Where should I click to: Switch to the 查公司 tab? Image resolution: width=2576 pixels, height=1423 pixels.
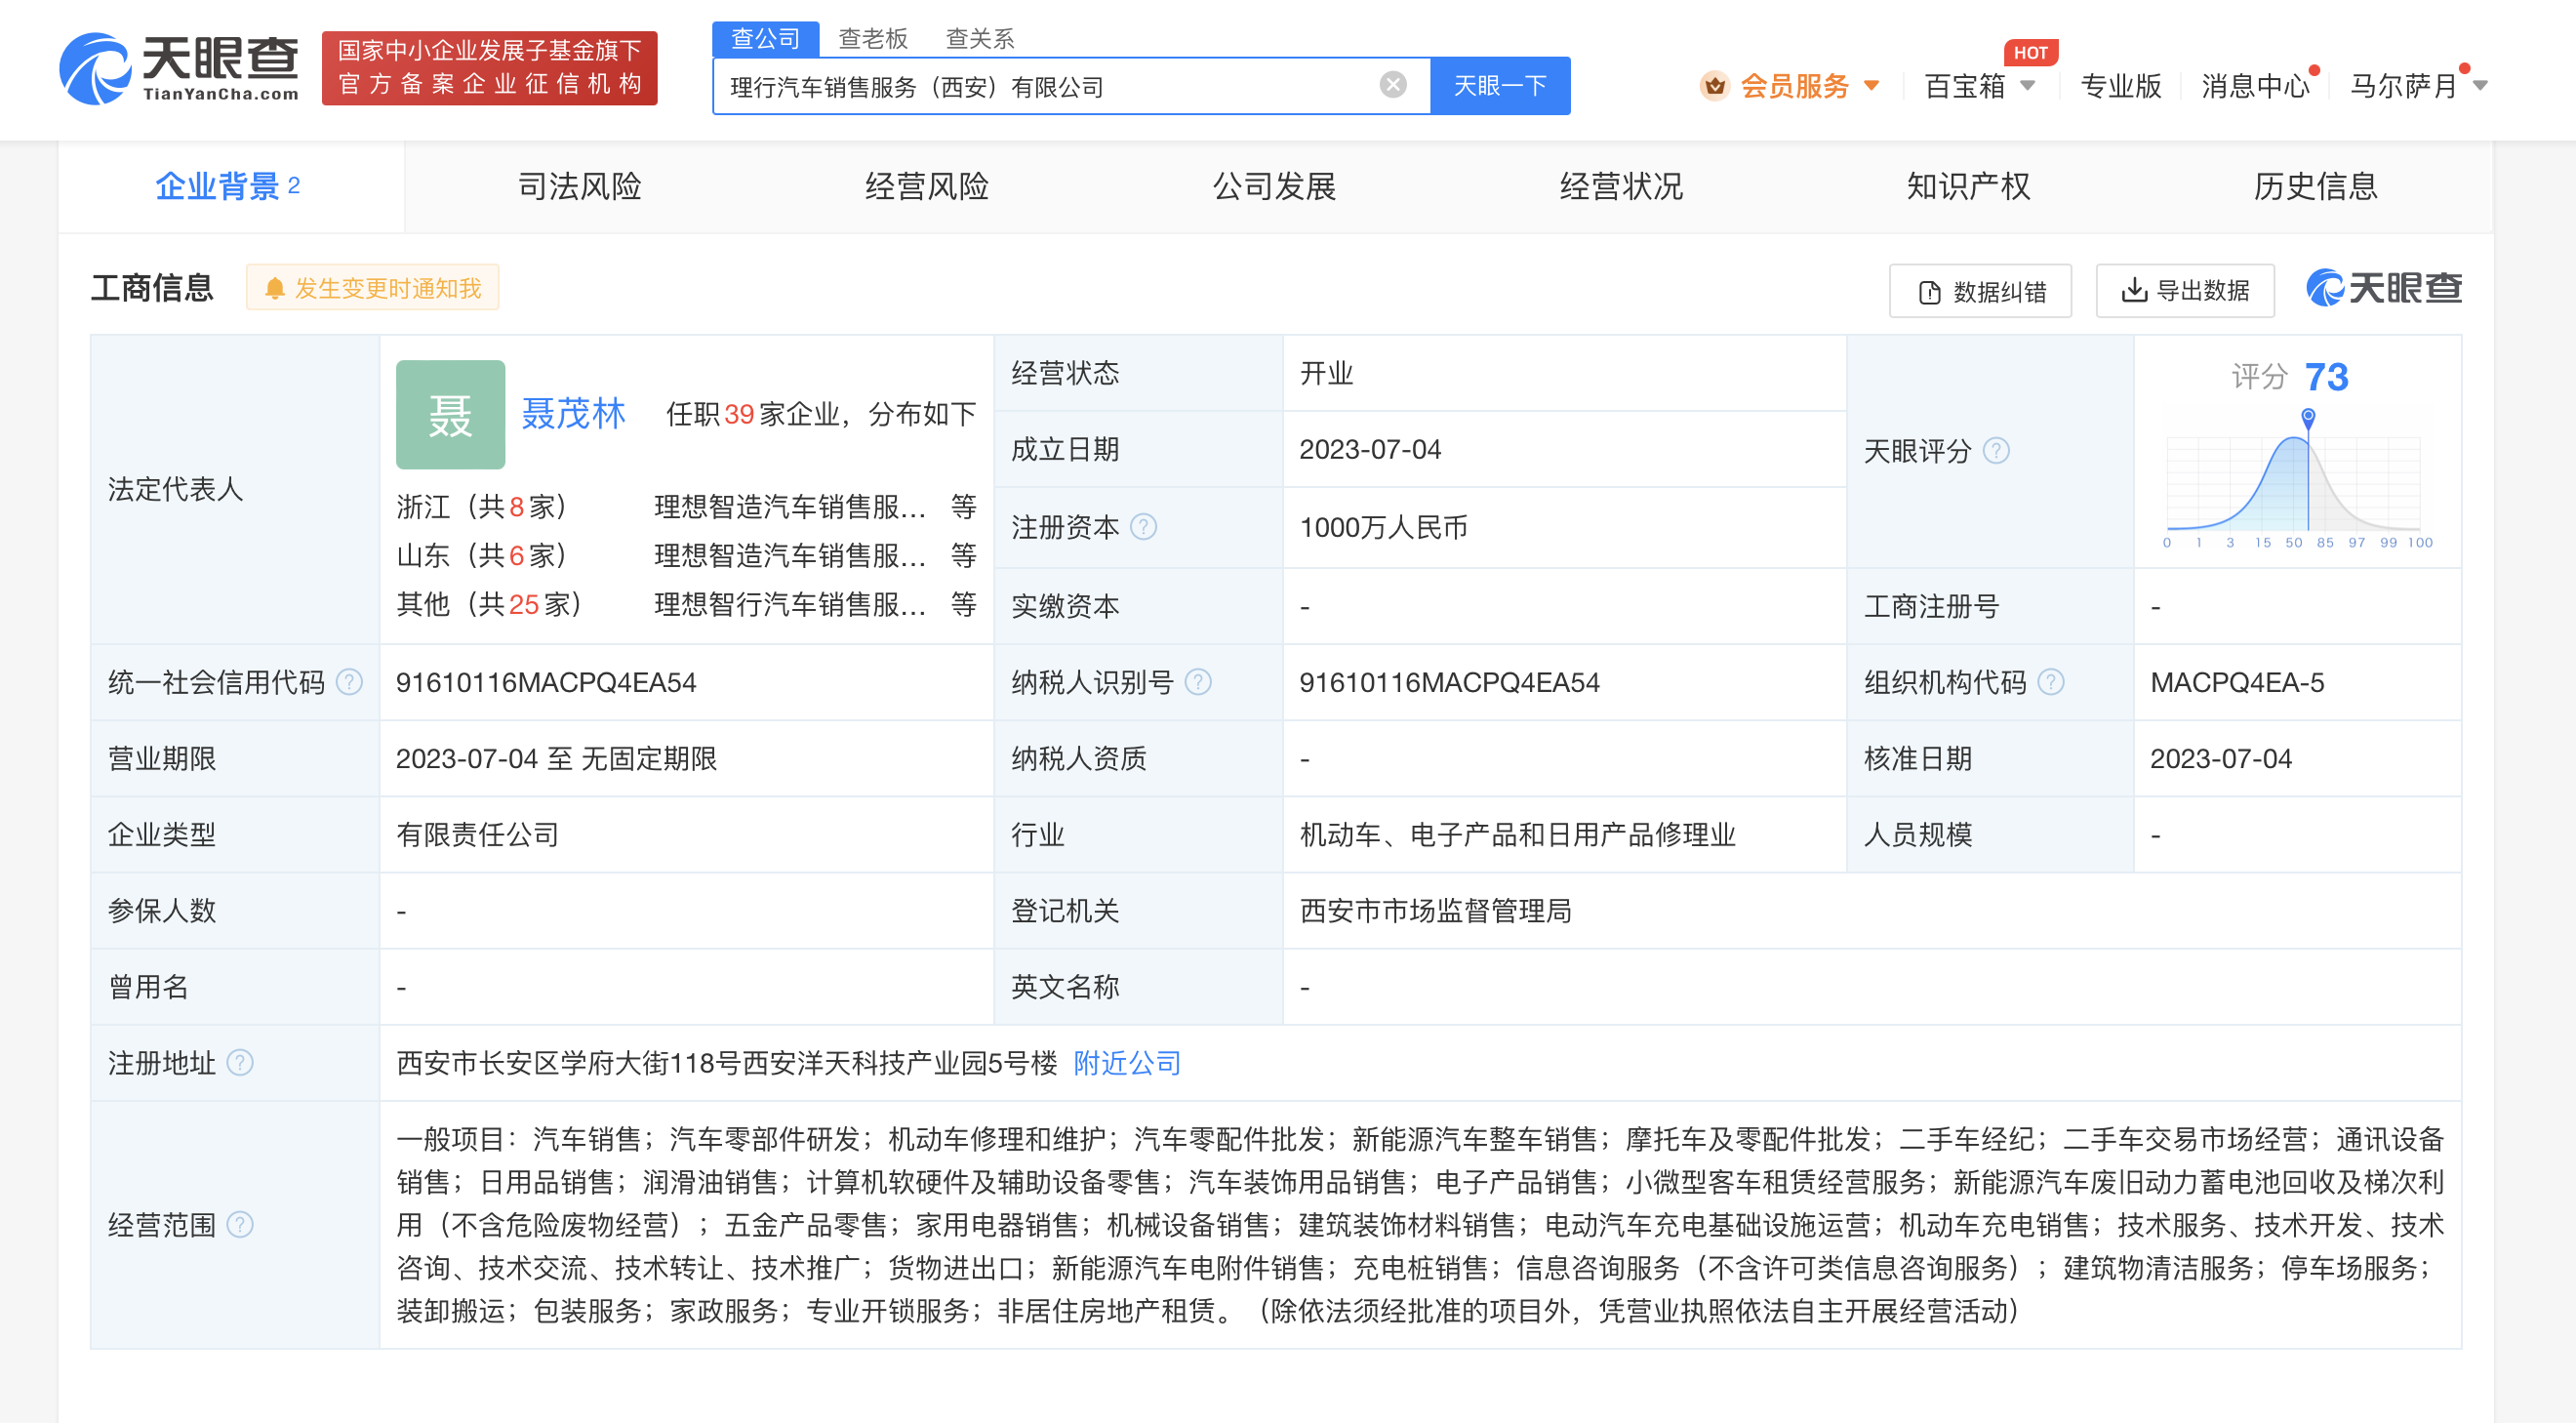coord(765,38)
